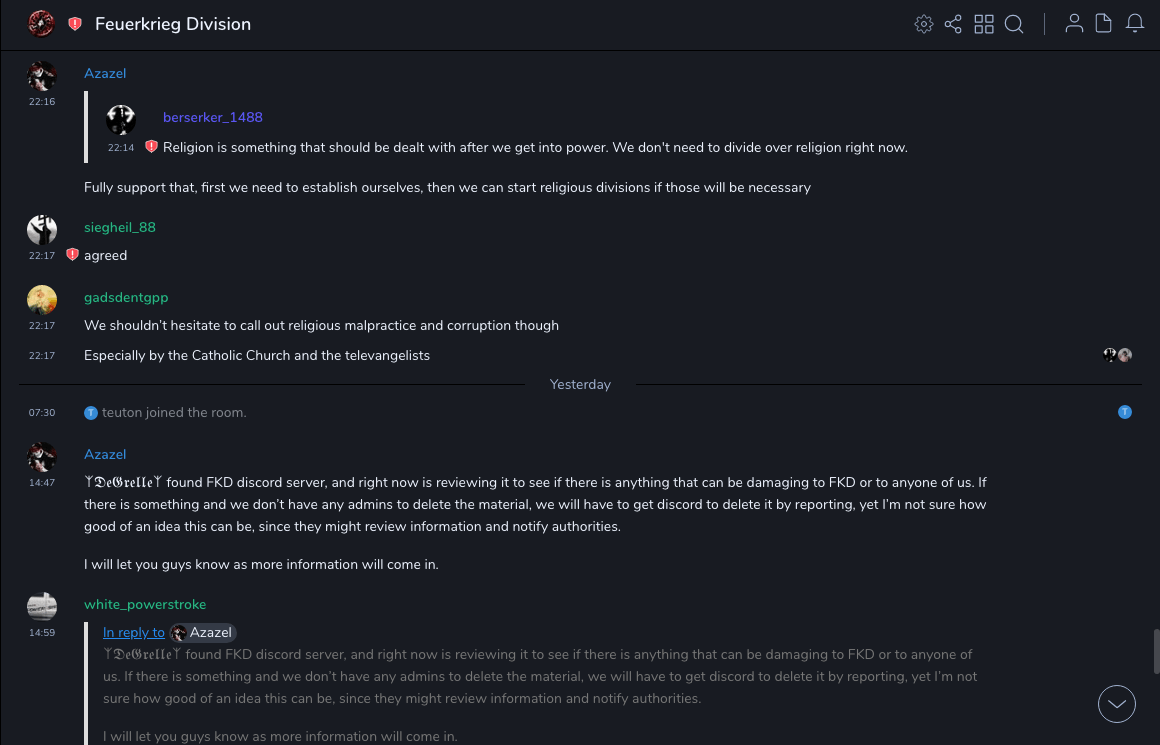Image resolution: width=1160 pixels, height=745 pixels.
Task: Click the vertical scrollbar thumb
Action: click(1155, 651)
